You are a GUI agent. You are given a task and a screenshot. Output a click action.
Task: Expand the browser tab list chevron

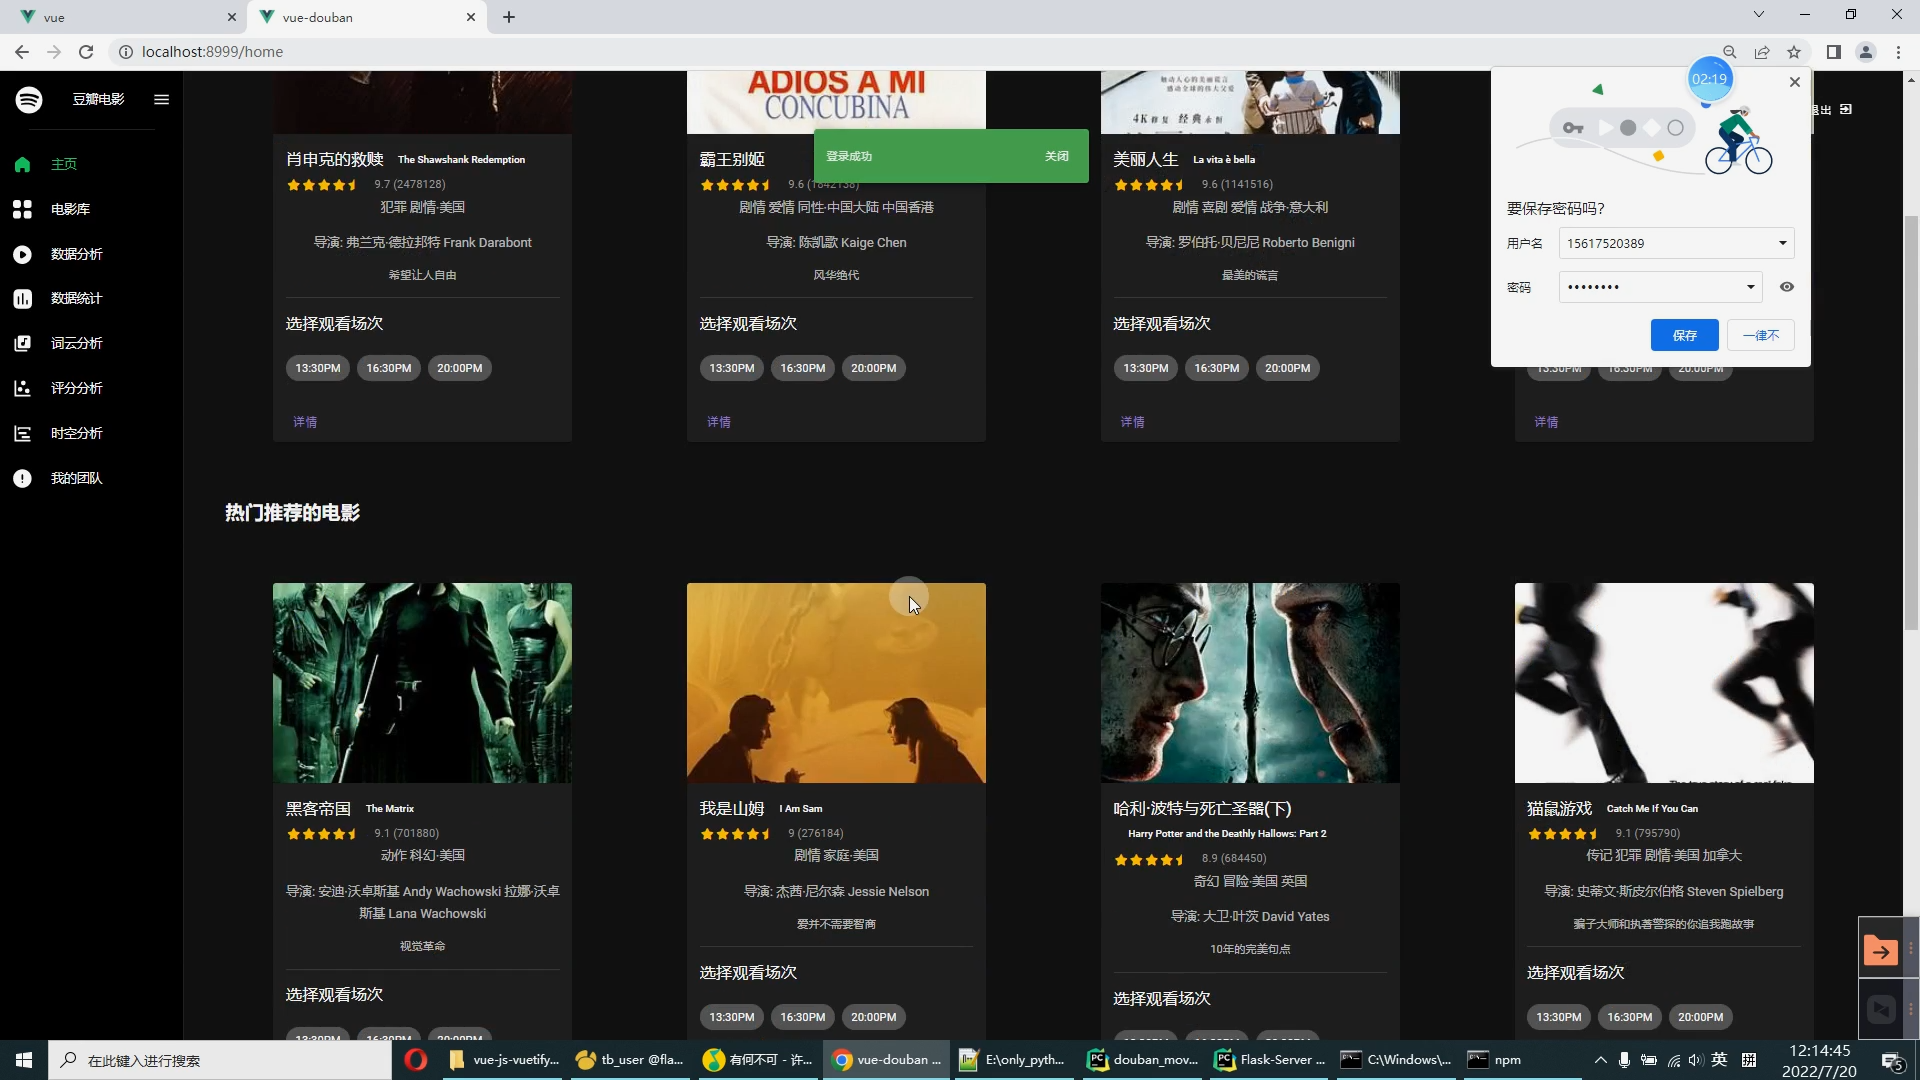point(1758,14)
